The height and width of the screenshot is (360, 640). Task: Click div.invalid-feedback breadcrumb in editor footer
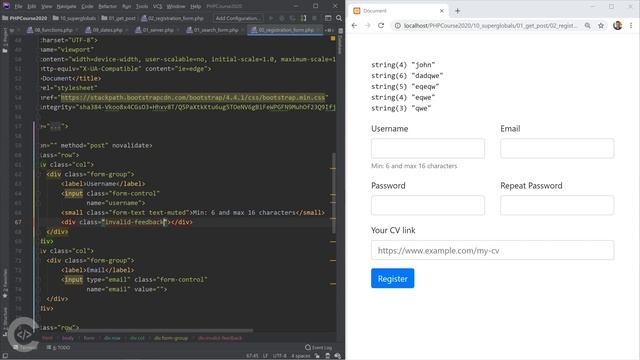coord(220,338)
